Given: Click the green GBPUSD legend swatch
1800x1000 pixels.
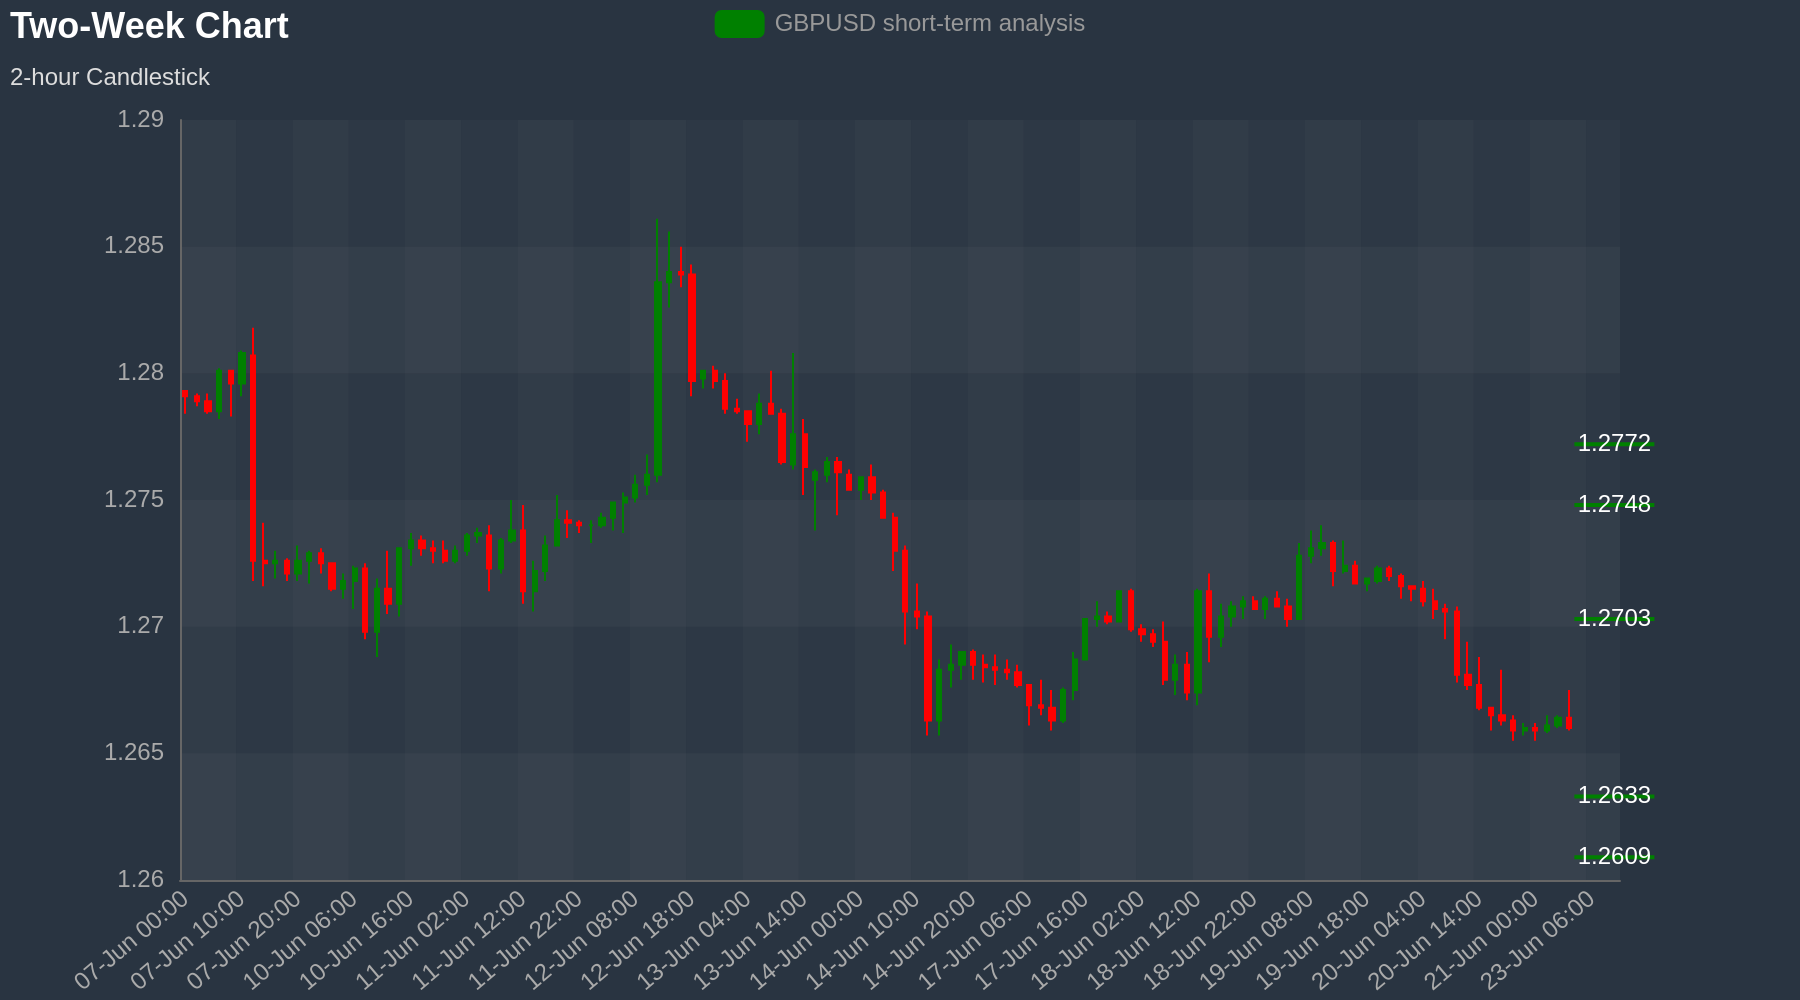Looking at the screenshot, I should click(740, 24).
